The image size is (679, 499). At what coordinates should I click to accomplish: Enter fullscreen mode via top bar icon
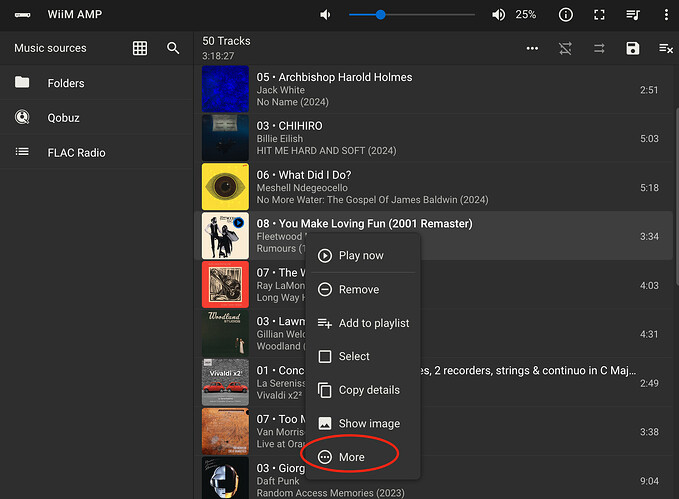600,15
